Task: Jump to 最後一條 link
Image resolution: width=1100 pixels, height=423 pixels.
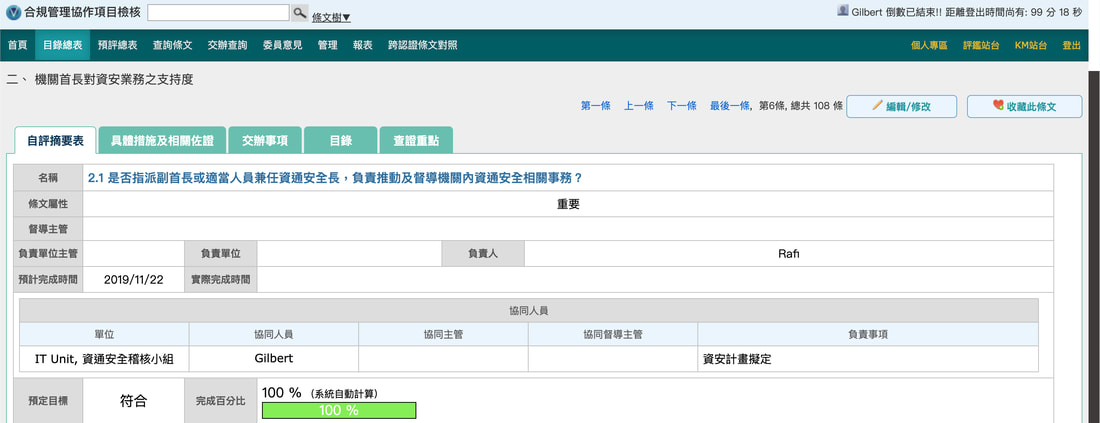Action: point(730,106)
